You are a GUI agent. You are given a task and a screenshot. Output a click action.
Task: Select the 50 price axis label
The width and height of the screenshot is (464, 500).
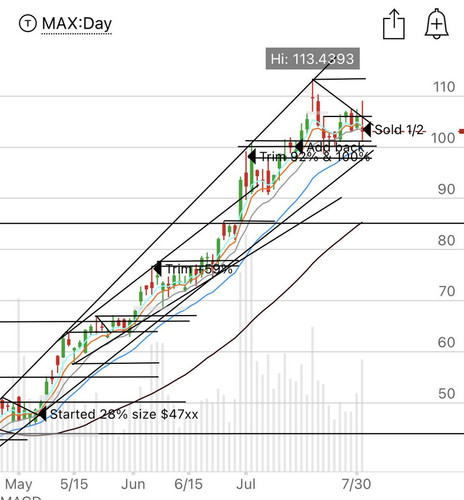(x=446, y=394)
